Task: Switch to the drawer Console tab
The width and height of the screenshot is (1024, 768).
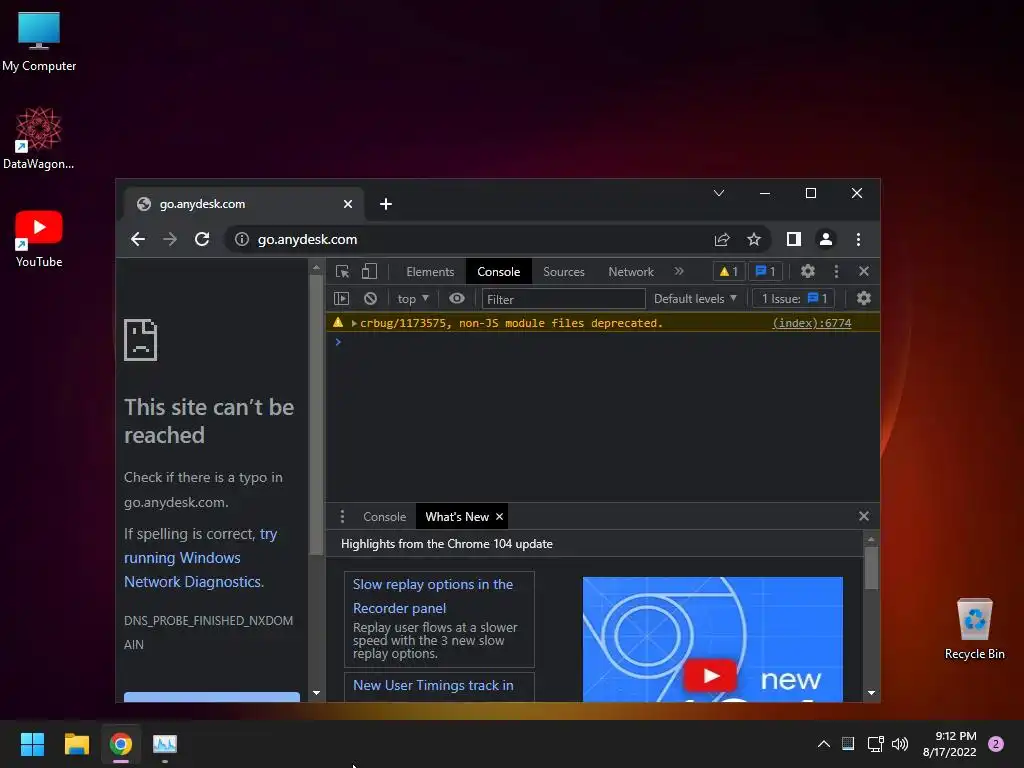Action: 385,517
